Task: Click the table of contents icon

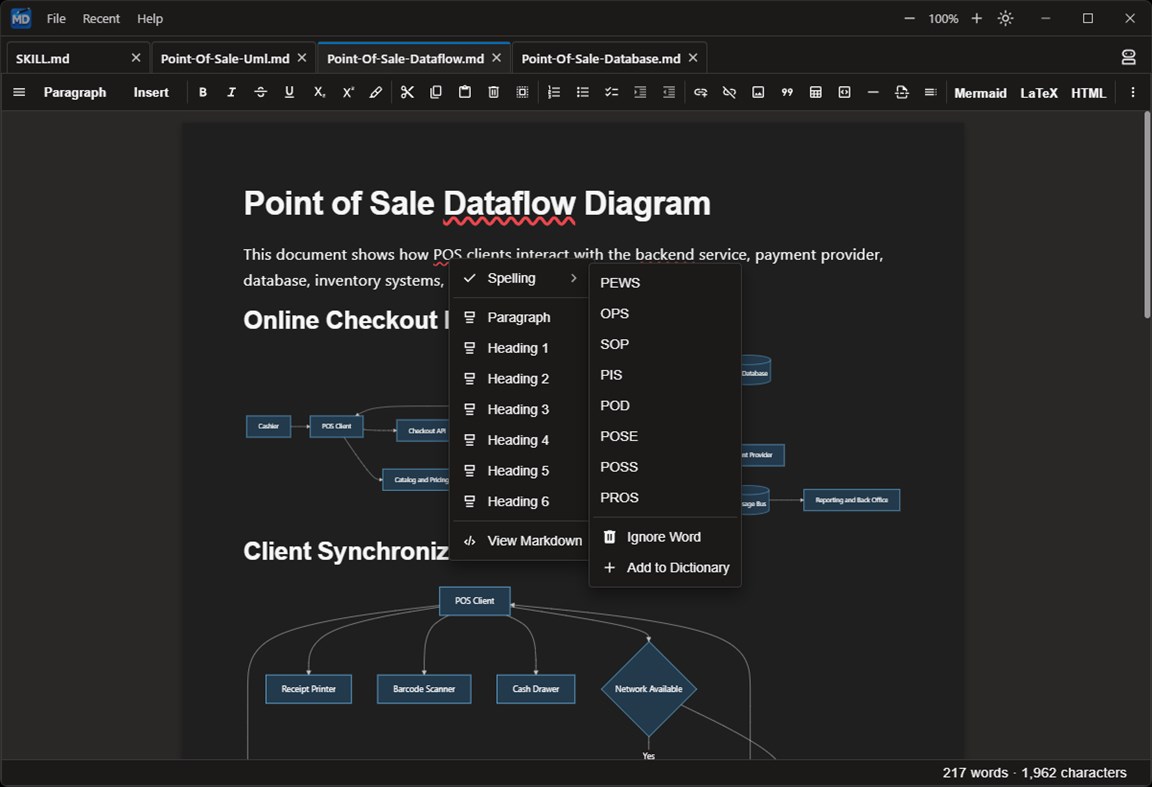Action: [x=930, y=92]
